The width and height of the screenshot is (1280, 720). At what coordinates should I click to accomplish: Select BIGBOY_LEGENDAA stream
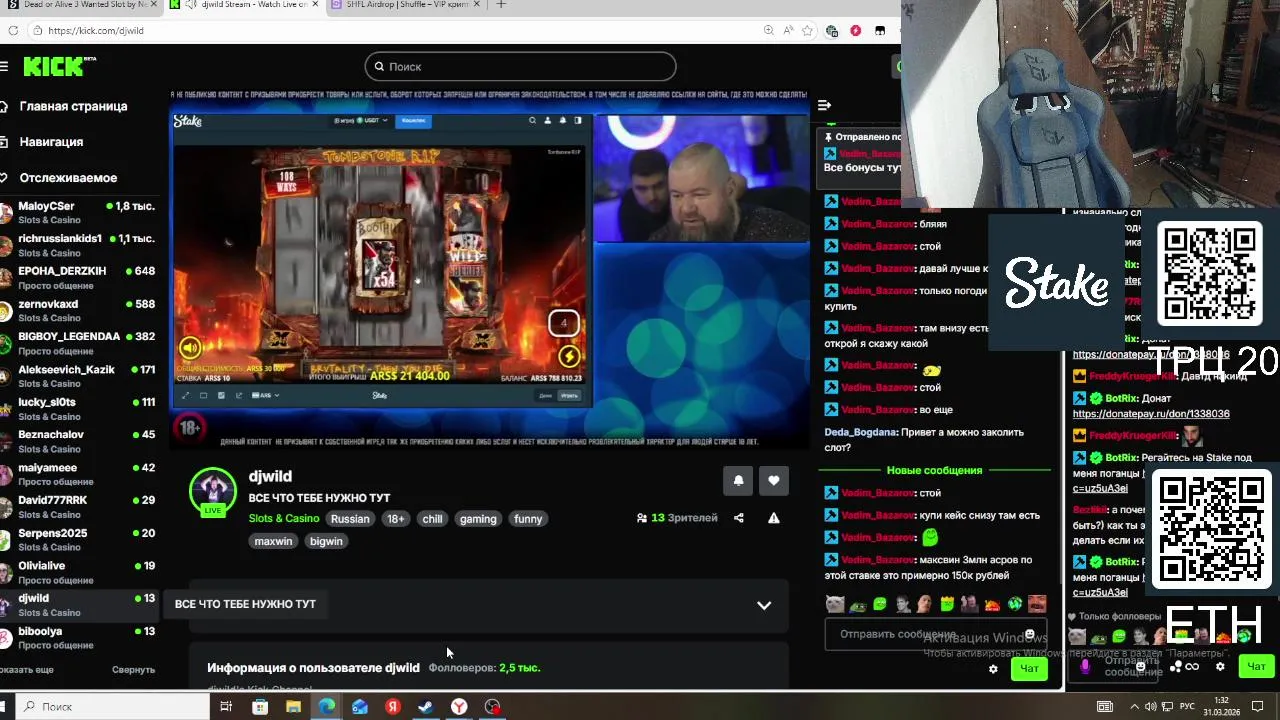click(78, 343)
